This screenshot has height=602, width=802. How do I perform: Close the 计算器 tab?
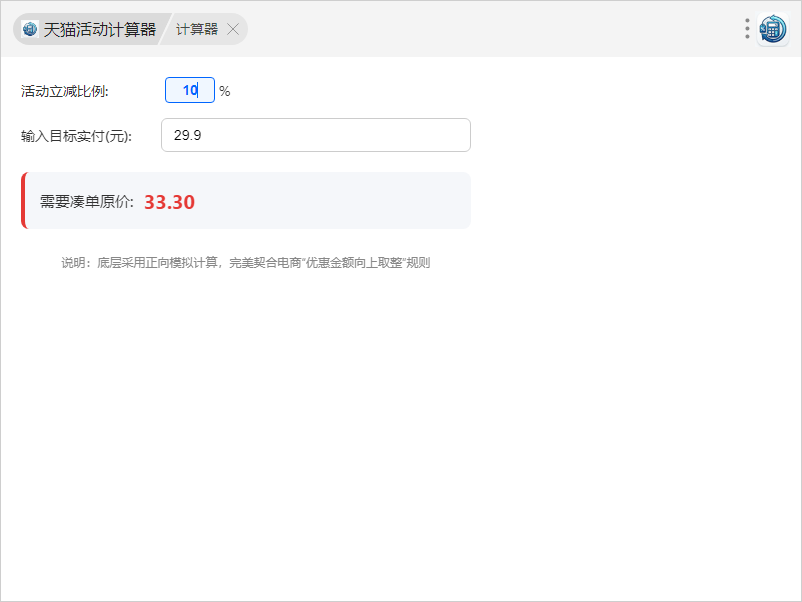click(x=233, y=29)
